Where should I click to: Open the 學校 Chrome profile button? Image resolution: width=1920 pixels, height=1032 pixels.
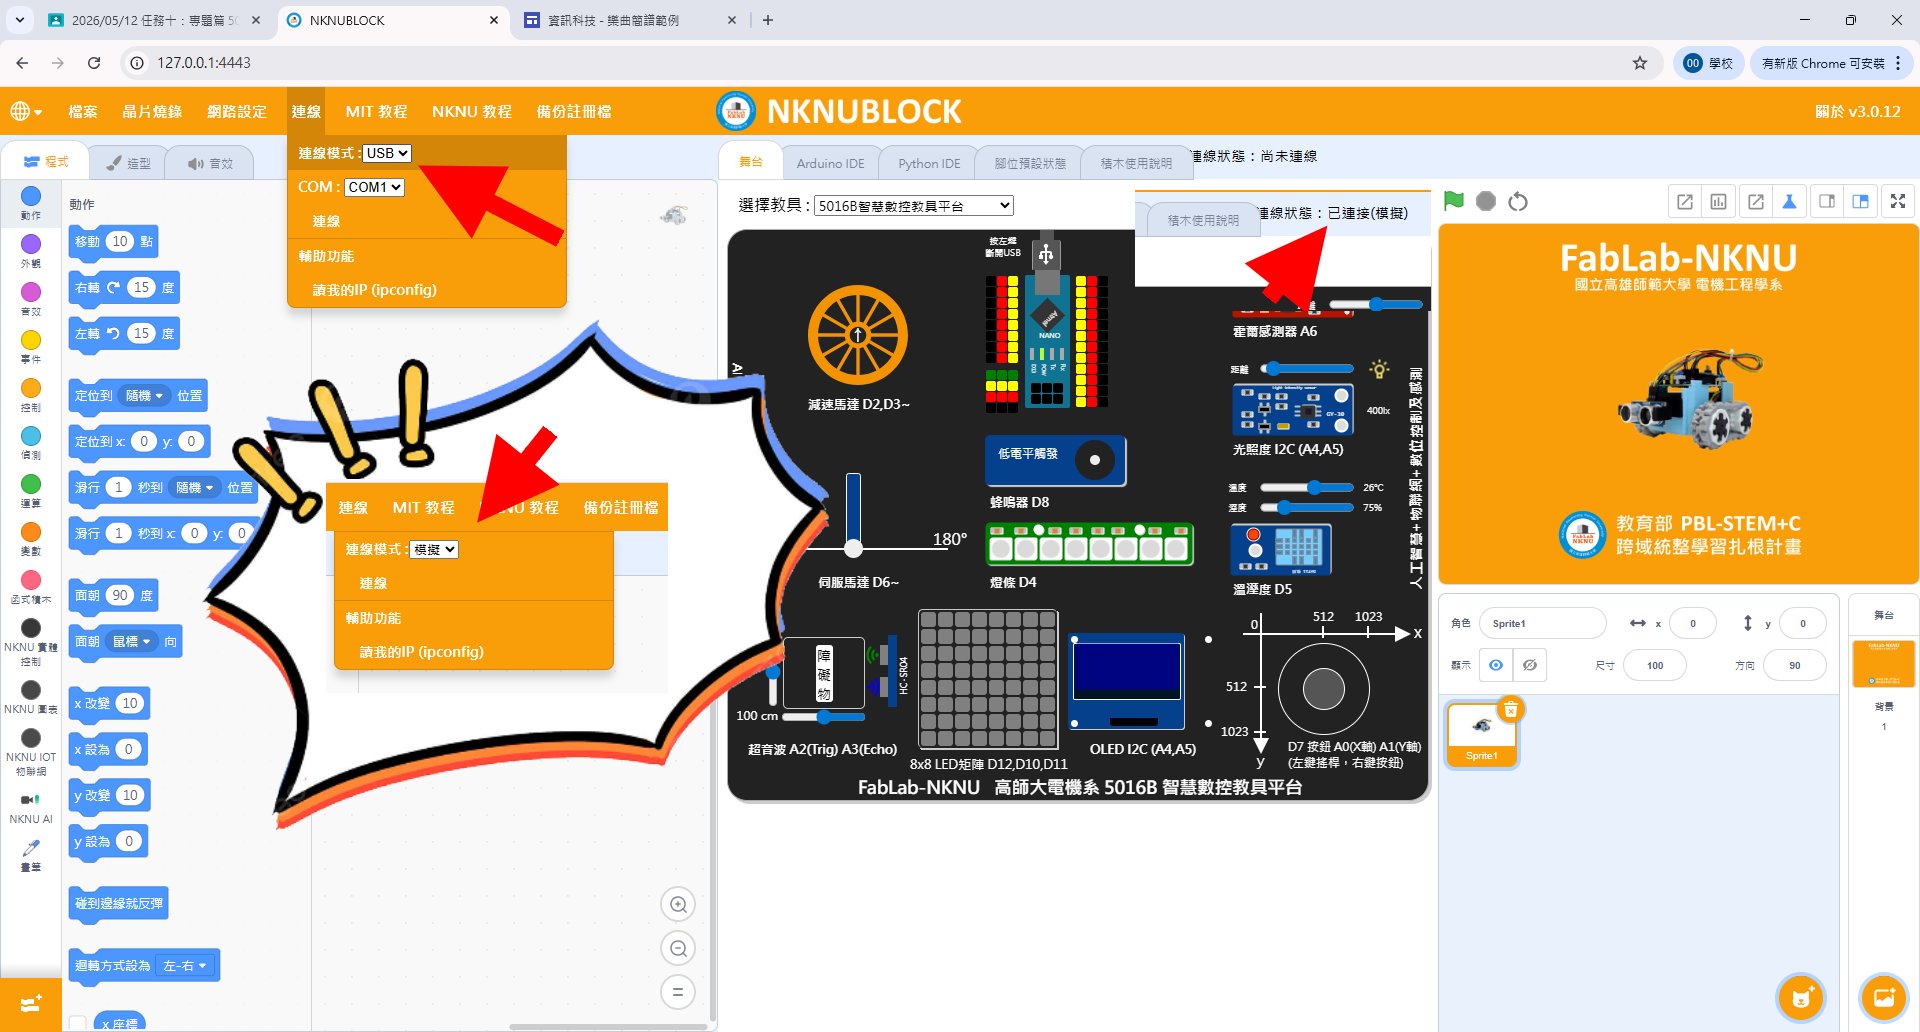click(x=1709, y=63)
